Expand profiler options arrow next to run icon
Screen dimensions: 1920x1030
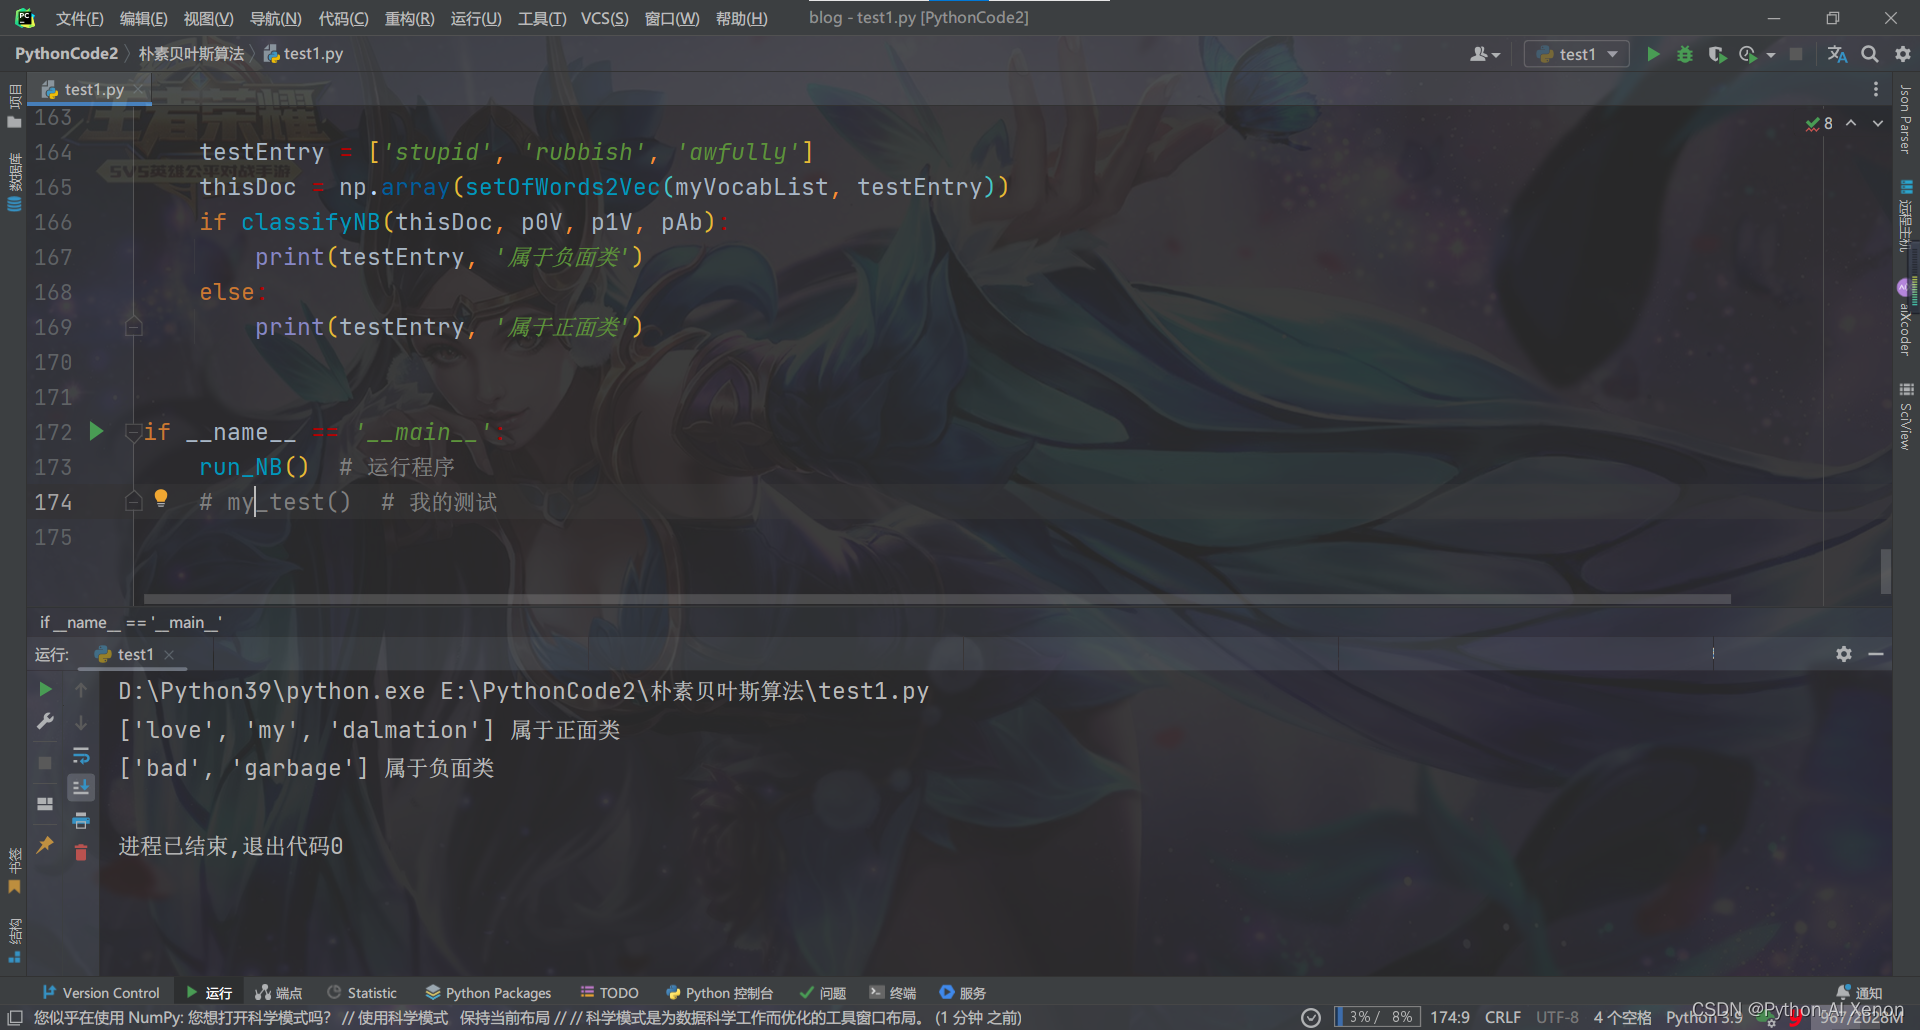point(1771,55)
